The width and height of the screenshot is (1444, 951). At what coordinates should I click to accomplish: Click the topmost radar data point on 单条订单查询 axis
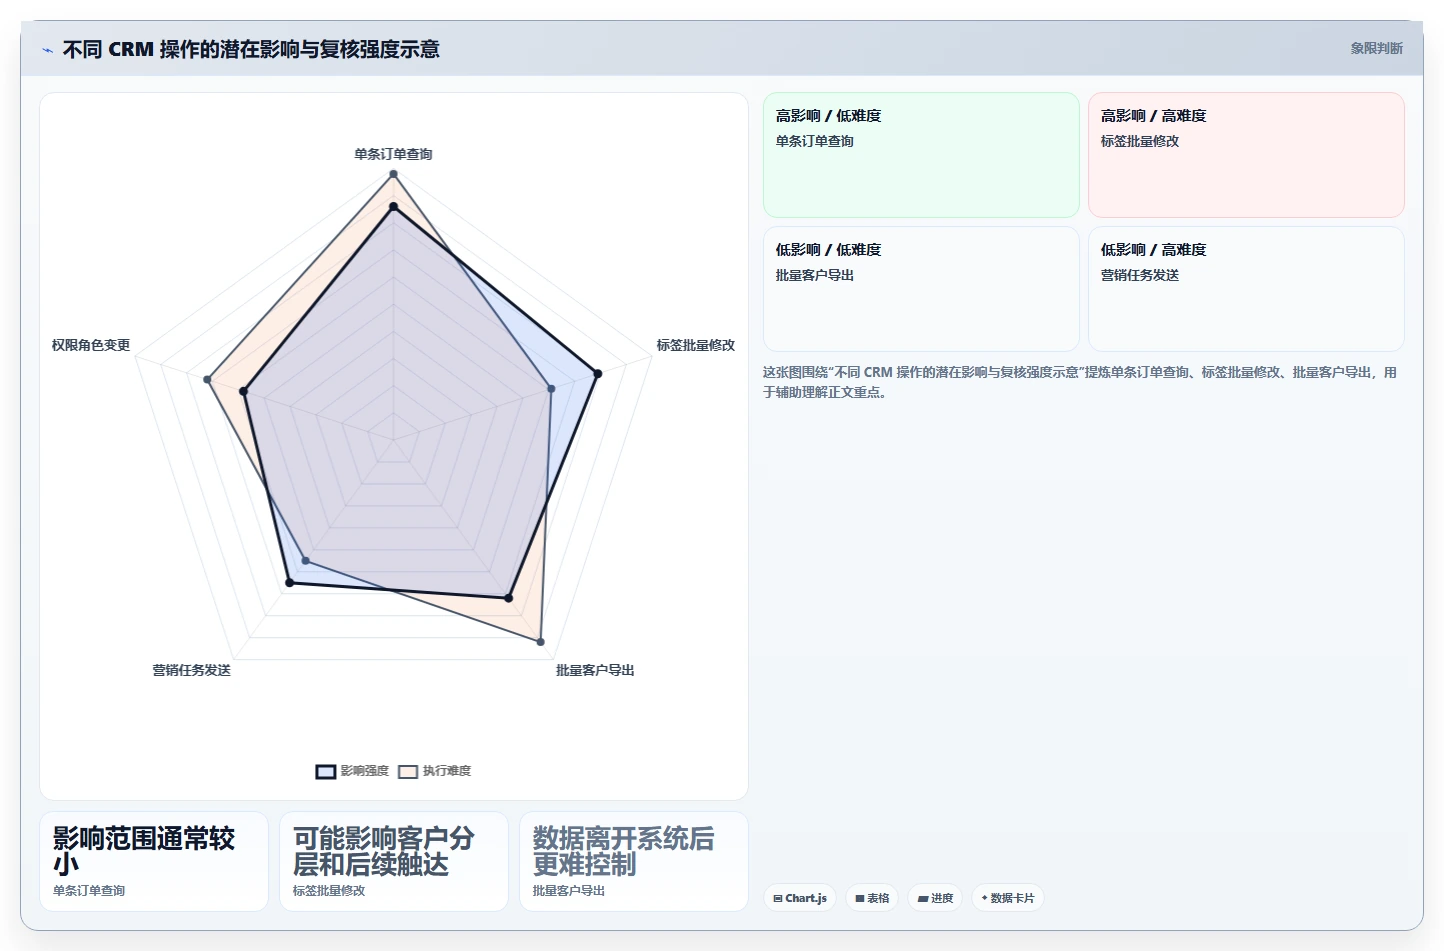[393, 174]
